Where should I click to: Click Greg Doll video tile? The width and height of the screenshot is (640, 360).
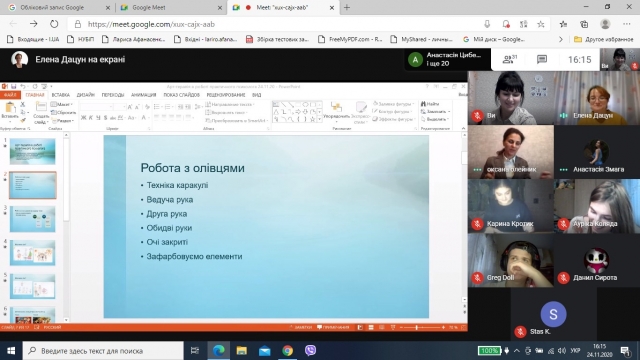[x=511, y=260]
